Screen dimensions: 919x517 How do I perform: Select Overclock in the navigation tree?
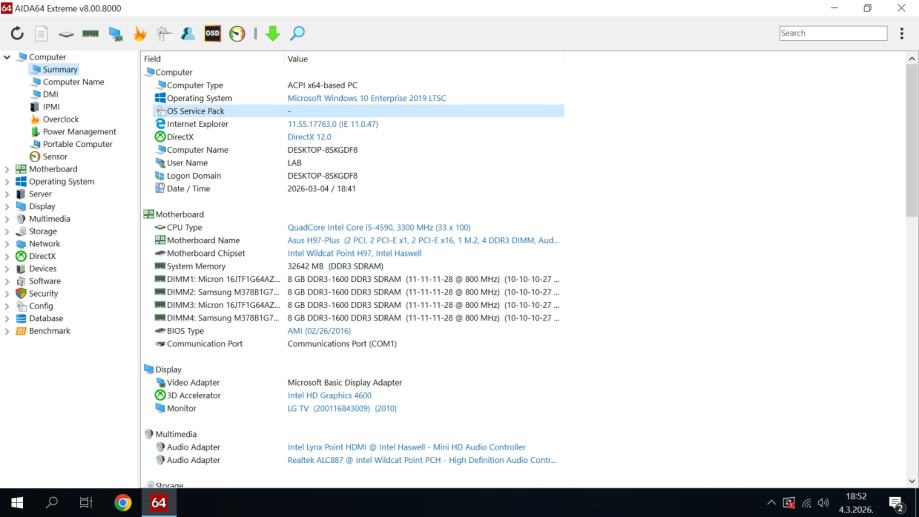click(x=61, y=119)
